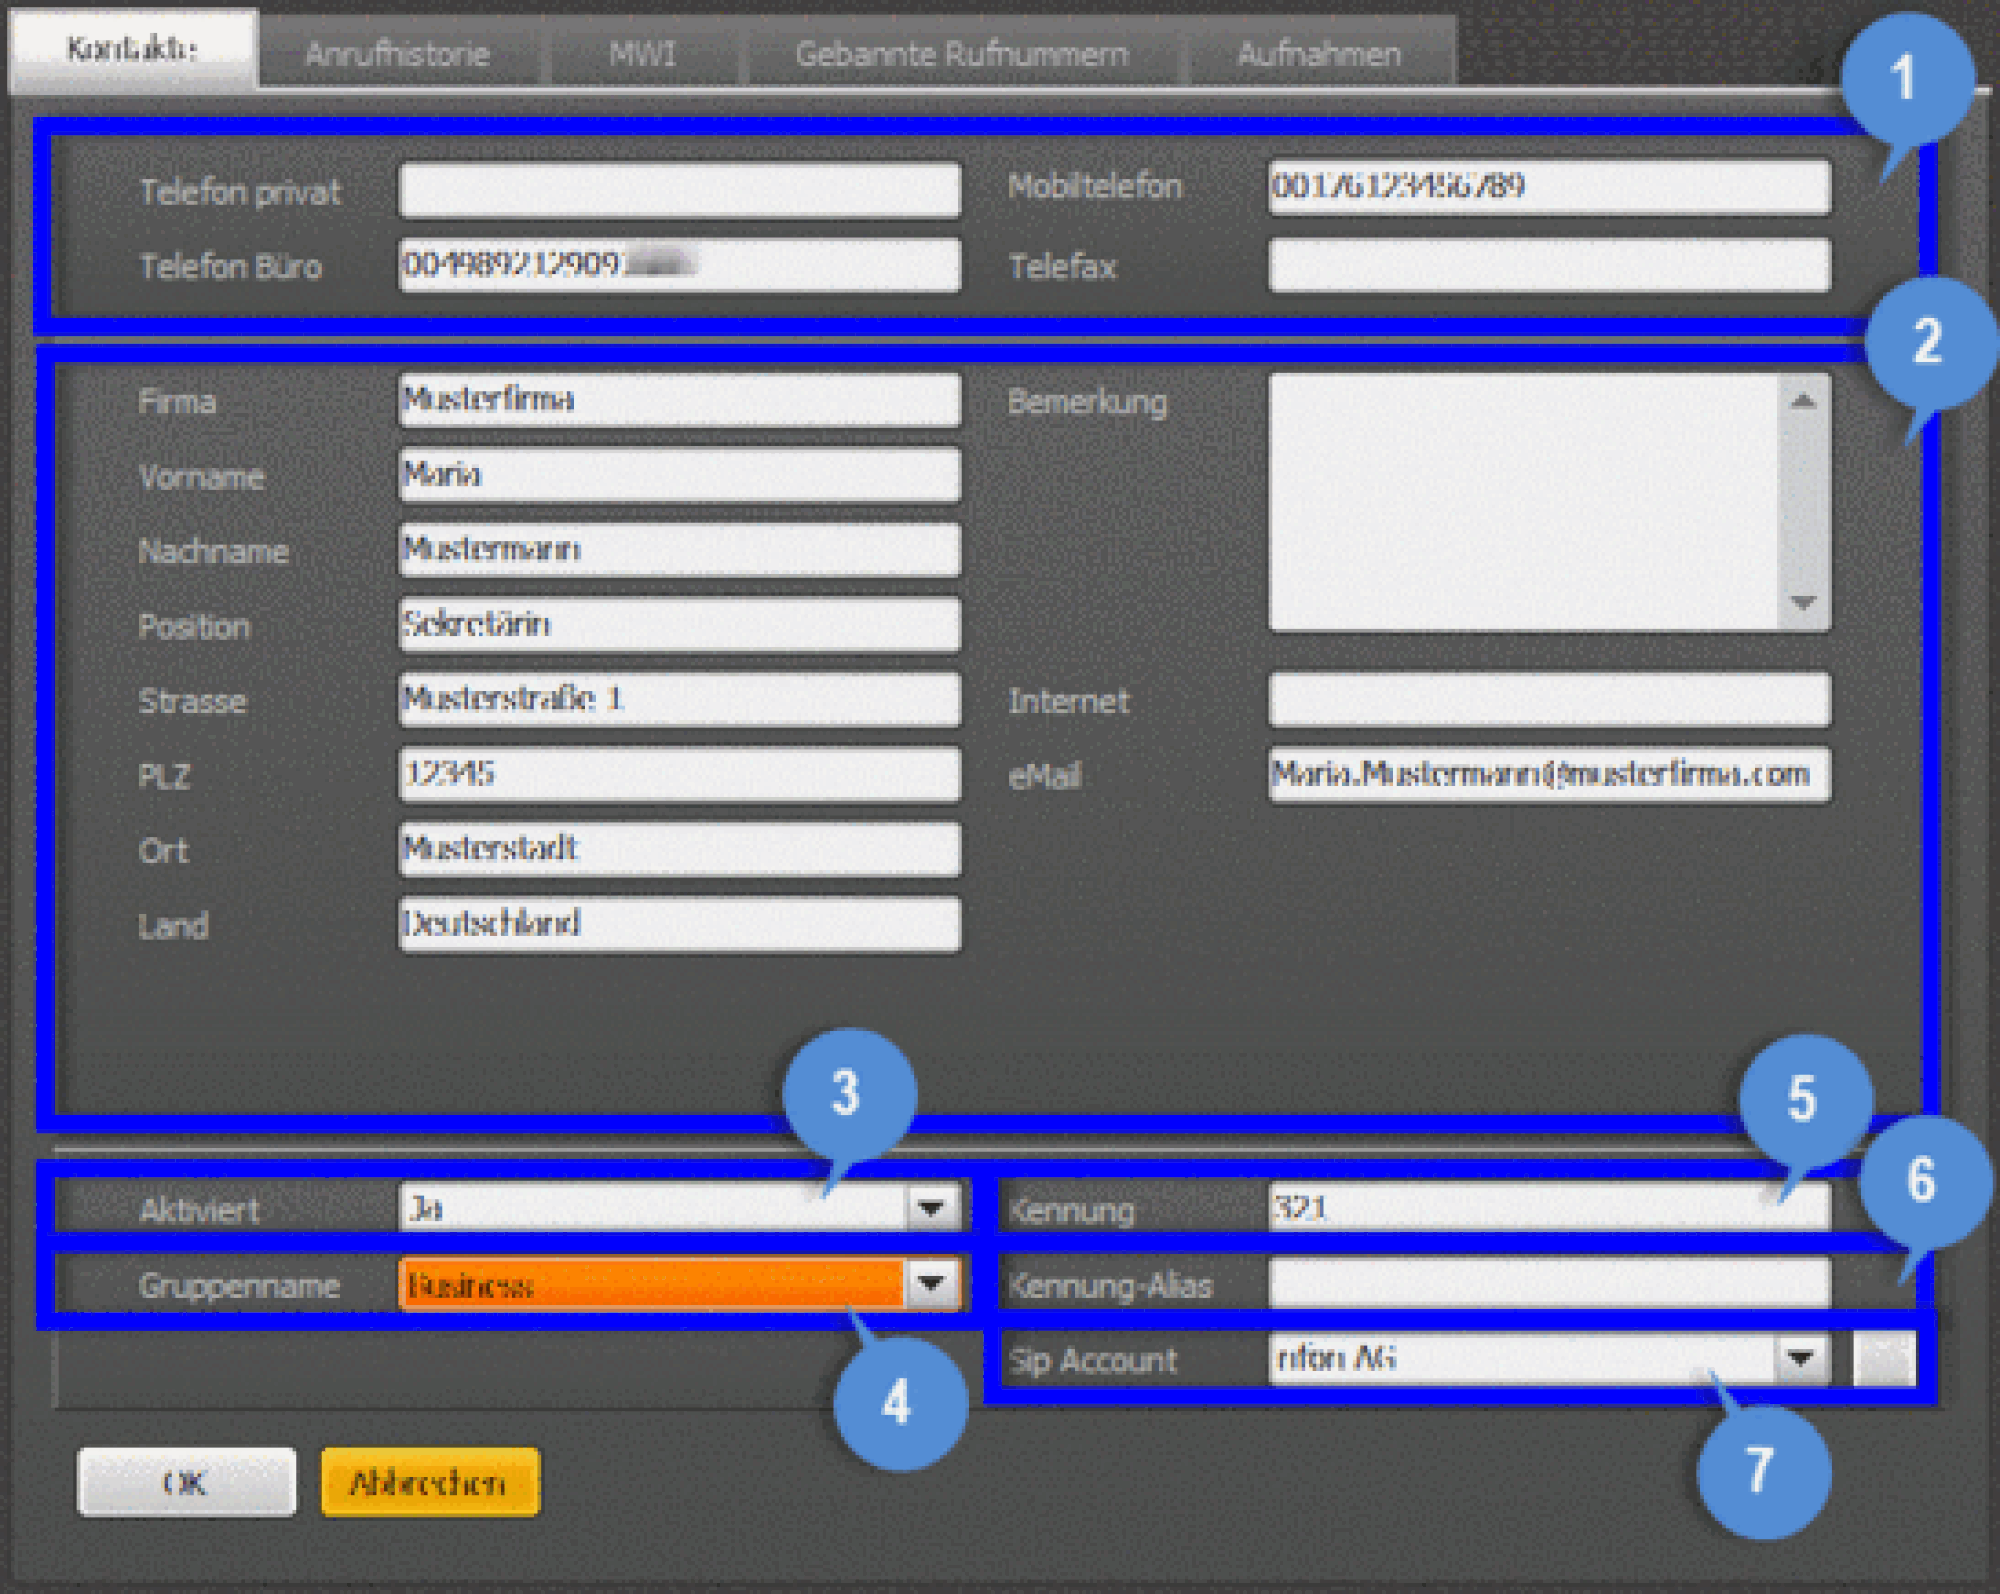Click the Vorname field containing Maria
This screenshot has width=2000, height=1594.
pyautogui.click(x=680, y=475)
